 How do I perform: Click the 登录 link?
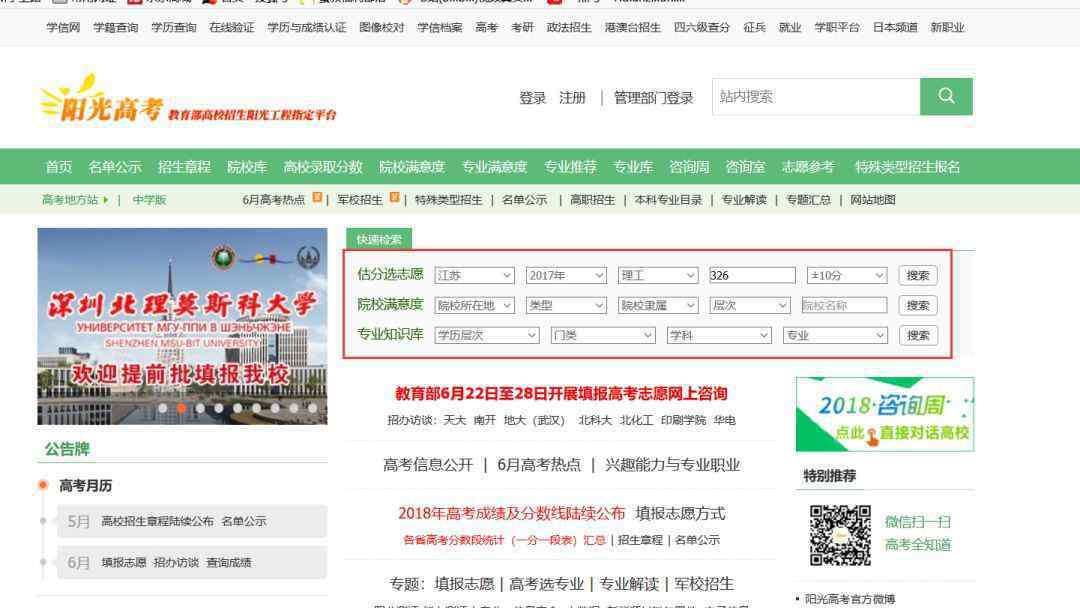click(x=532, y=98)
